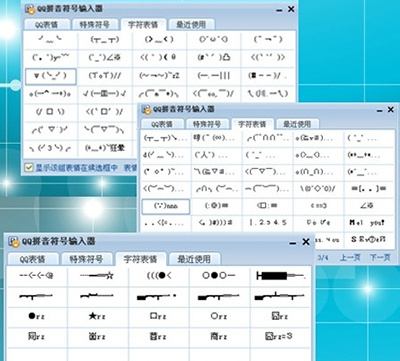Image resolution: width=400 pixels, height=361 pixels.
Task: Select 字符表情 tab in middle window
Action: pos(252,124)
